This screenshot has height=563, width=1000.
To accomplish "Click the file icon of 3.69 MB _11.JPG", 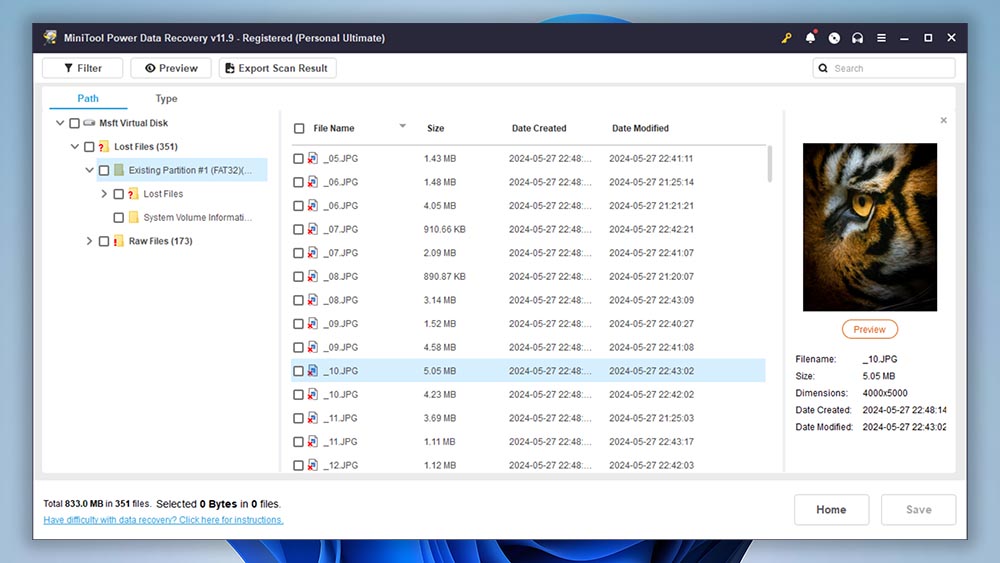I will pos(312,418).
